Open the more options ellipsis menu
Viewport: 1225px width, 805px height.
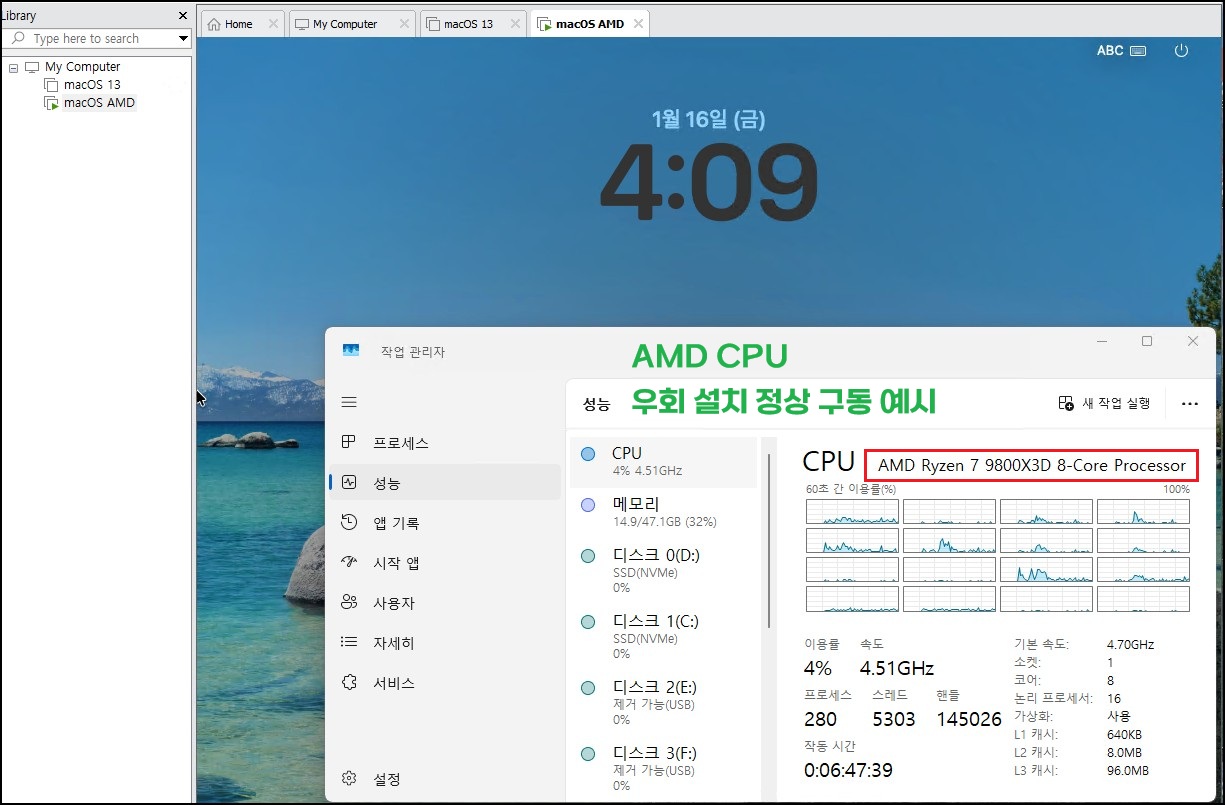(x=1189, y=404)
